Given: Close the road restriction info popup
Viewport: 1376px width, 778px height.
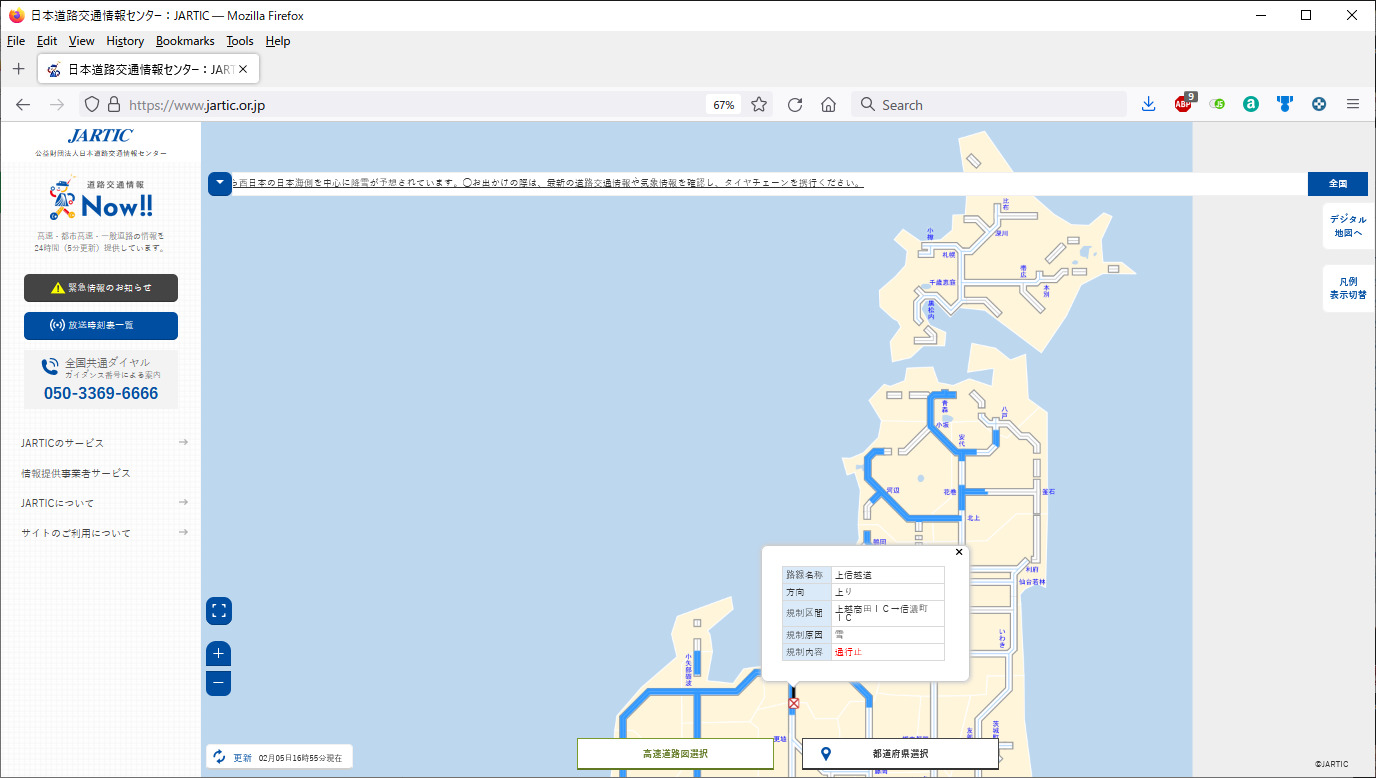Looking at the screenshot, I should point(959,552).
